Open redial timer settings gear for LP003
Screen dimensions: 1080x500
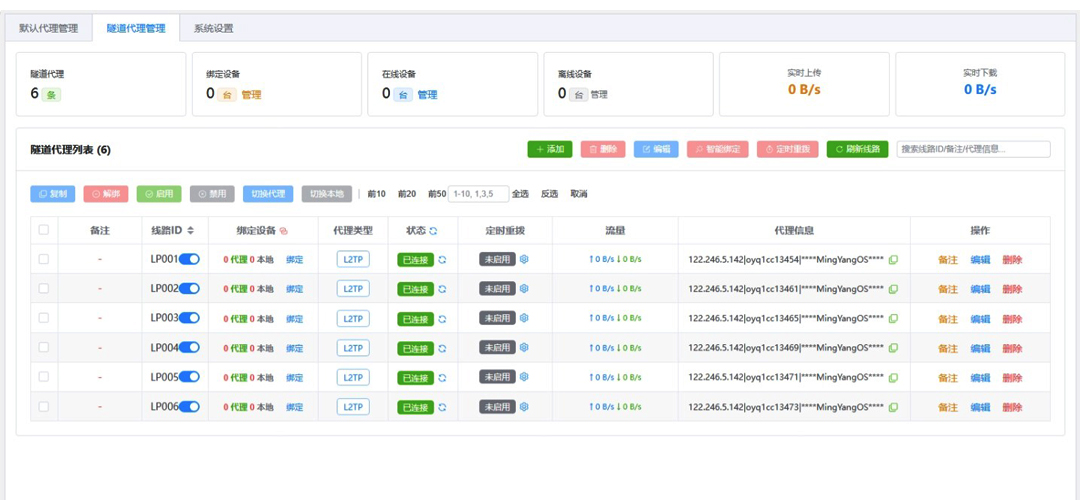tap(523, 317)
